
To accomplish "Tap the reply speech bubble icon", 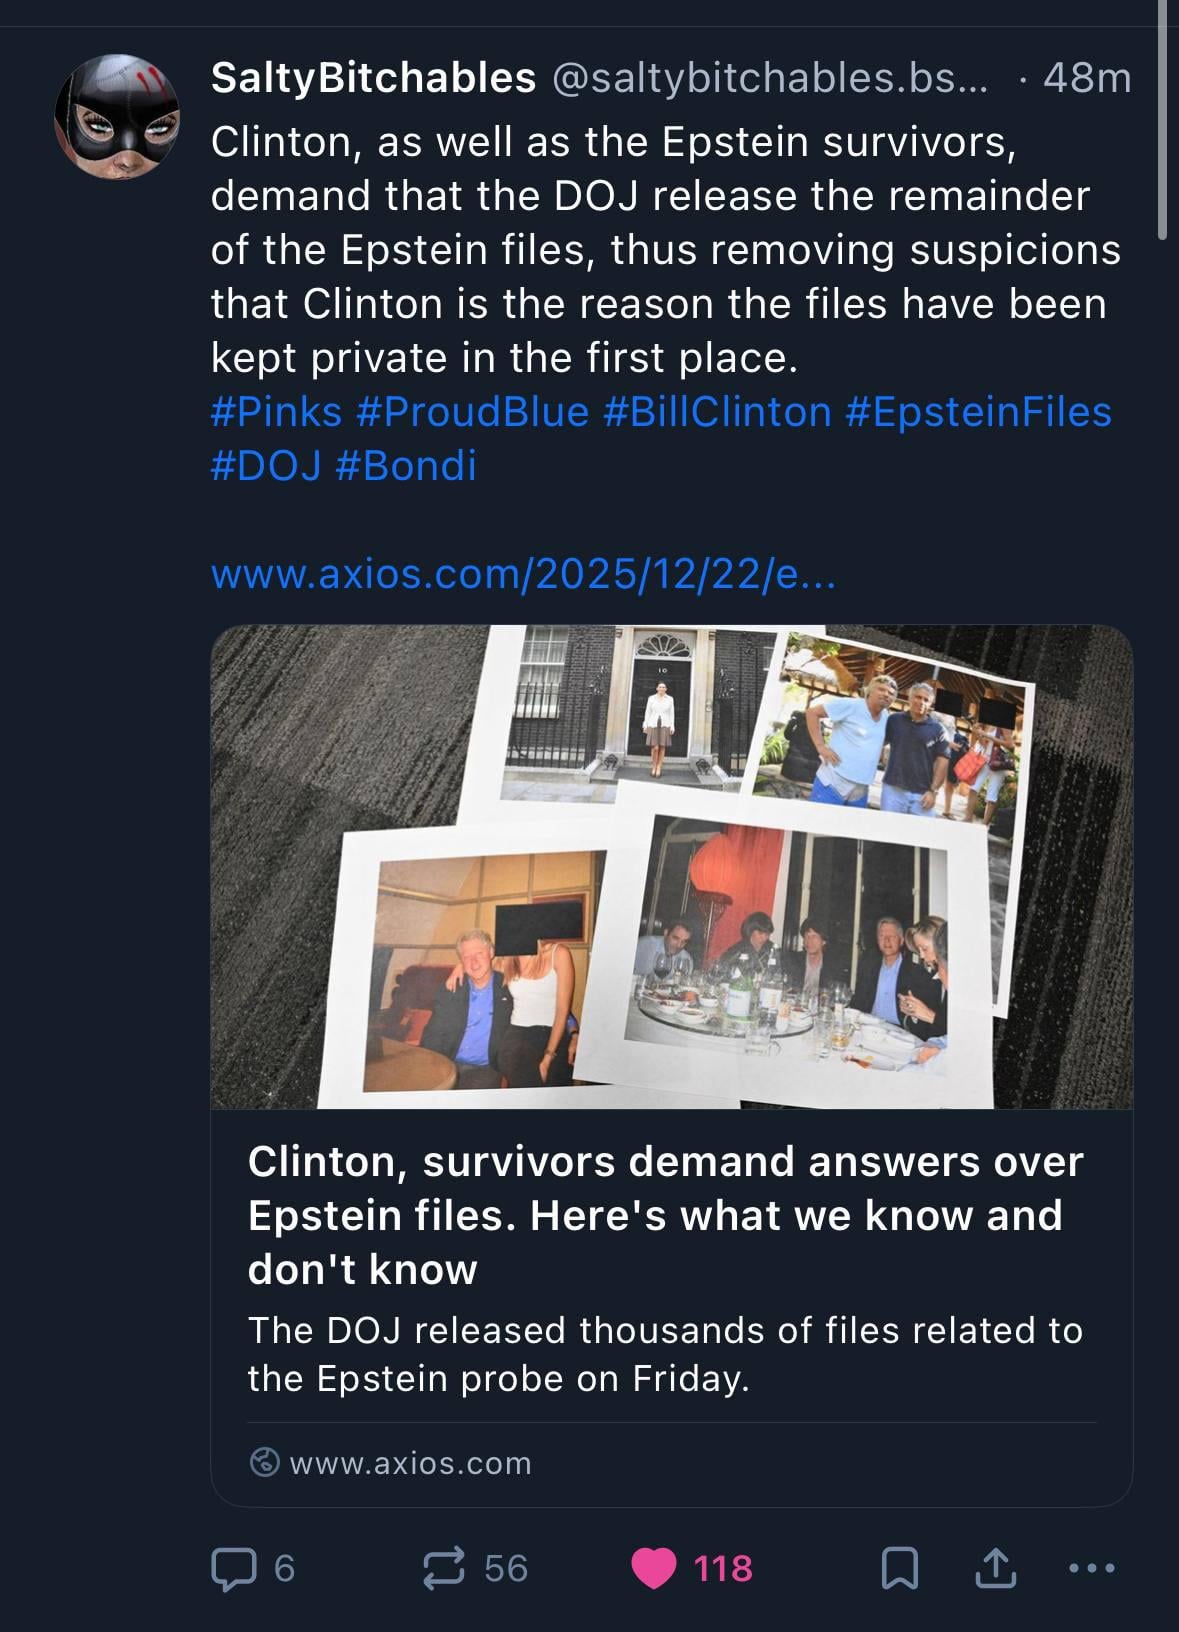I will pyautogui.click(x=234, y=1568).
